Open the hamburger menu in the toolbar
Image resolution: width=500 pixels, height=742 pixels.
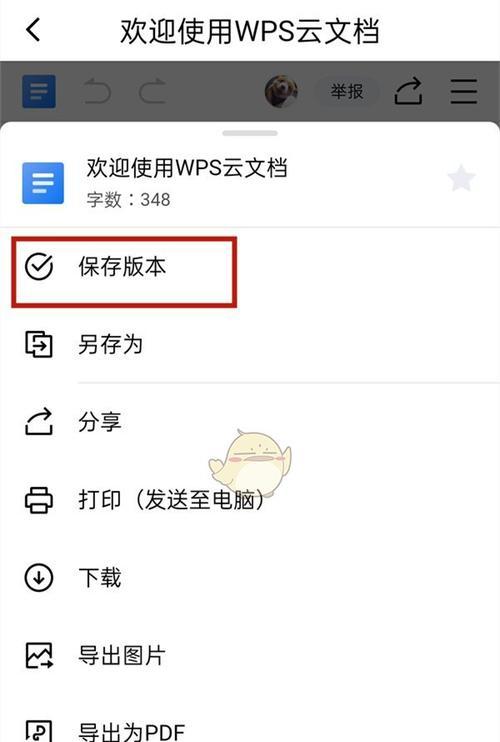pyautogui.click(x=464, y=91)
